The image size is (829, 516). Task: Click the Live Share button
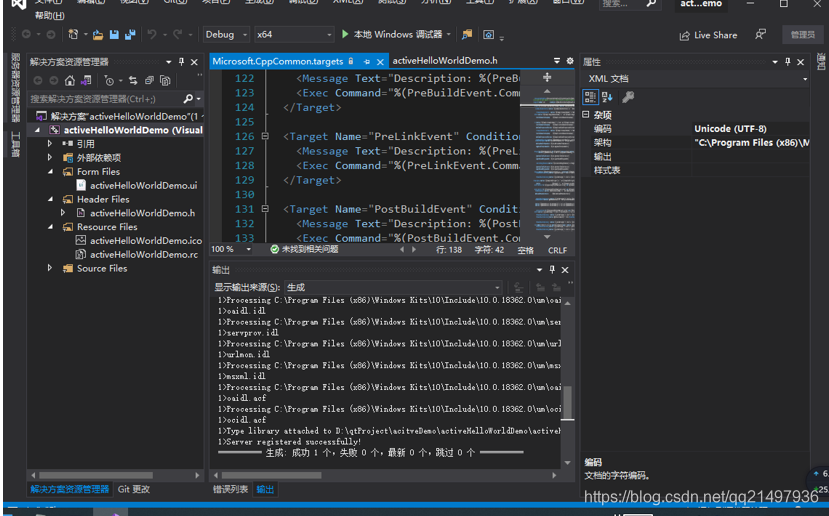(709, 35)
